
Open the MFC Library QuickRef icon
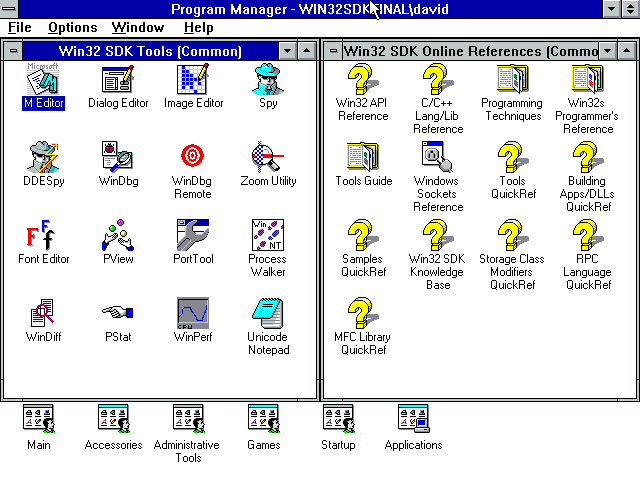362,313
